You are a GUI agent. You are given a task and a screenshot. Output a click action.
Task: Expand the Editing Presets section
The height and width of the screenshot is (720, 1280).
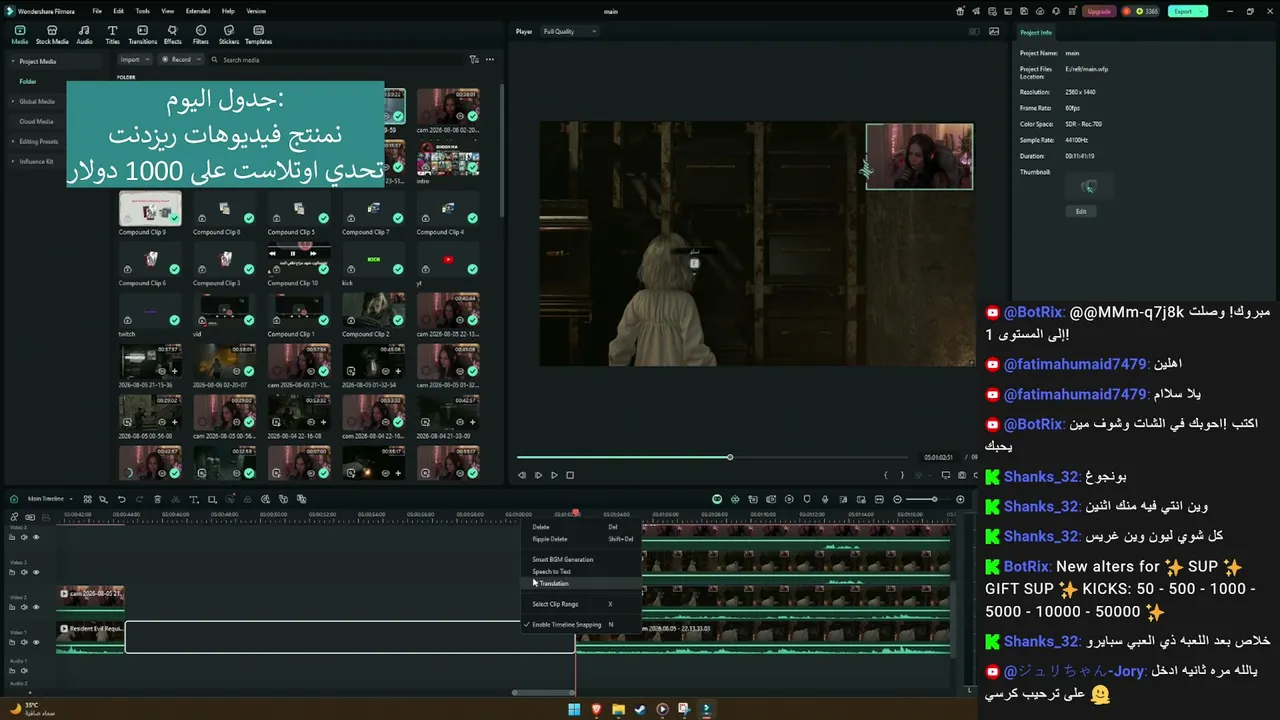13,142
